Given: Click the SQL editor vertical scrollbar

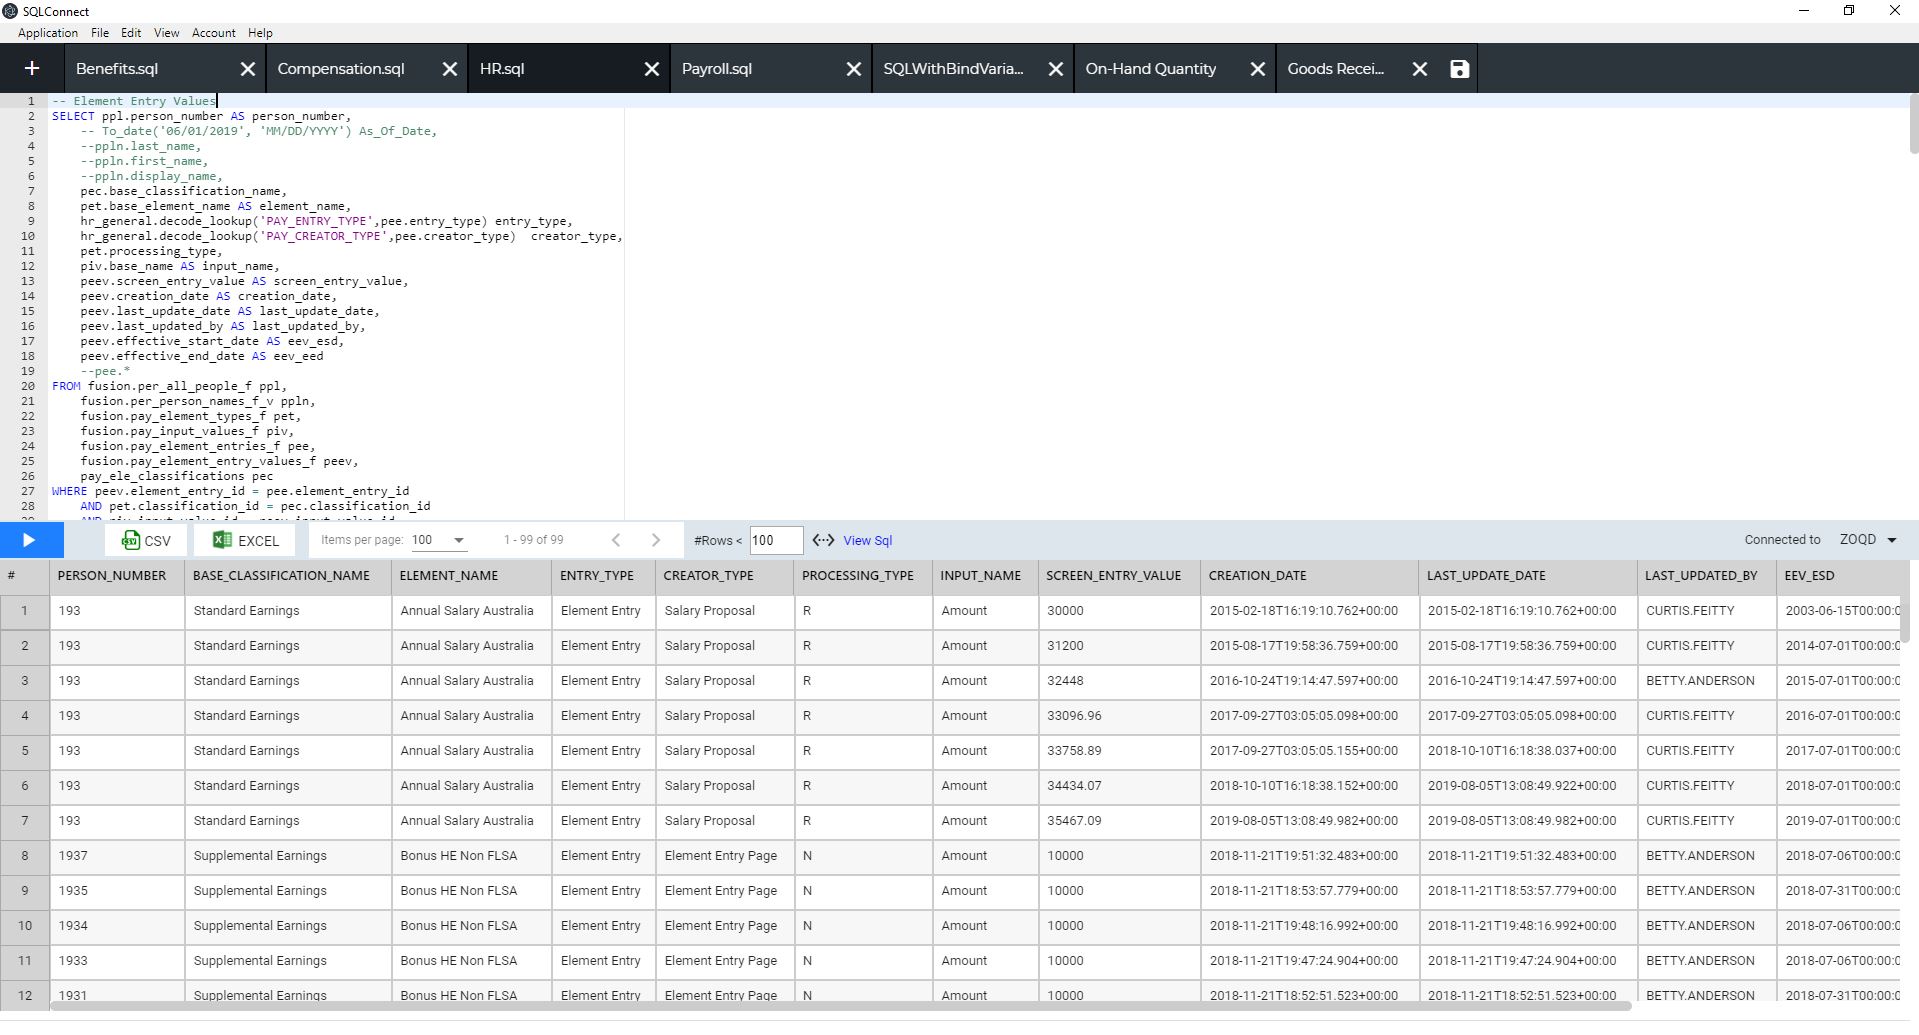Looking at the screenshot, I should tap(1913, 123).
